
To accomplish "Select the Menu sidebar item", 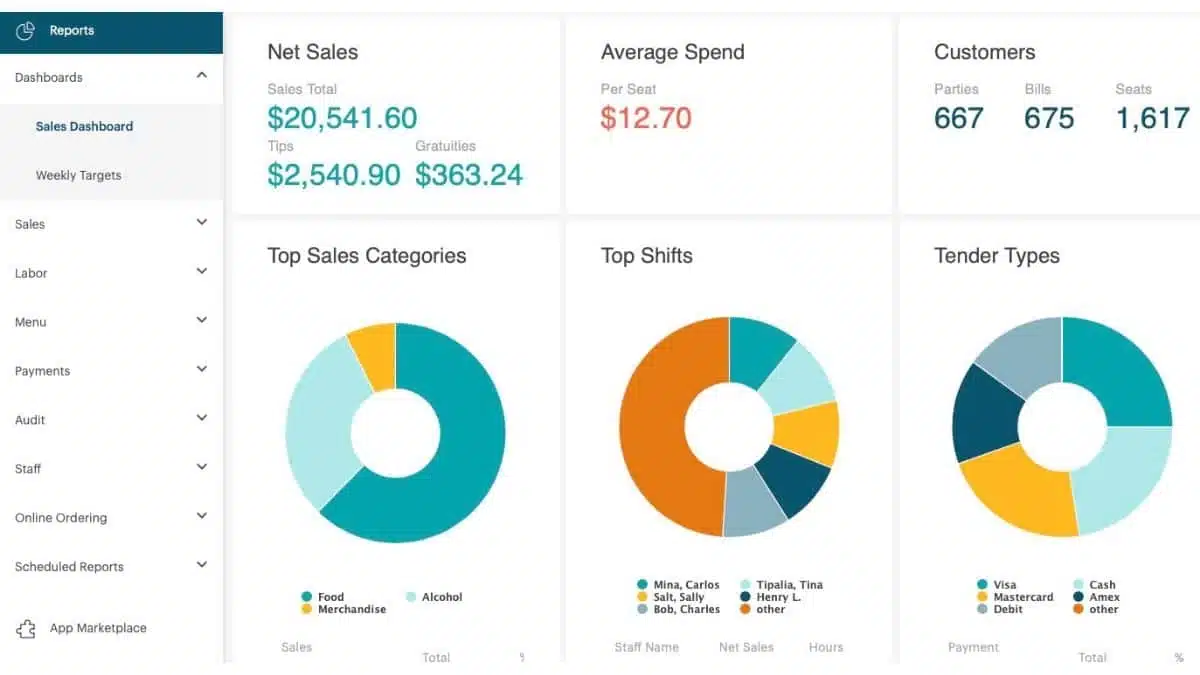I will click(30, 322).
